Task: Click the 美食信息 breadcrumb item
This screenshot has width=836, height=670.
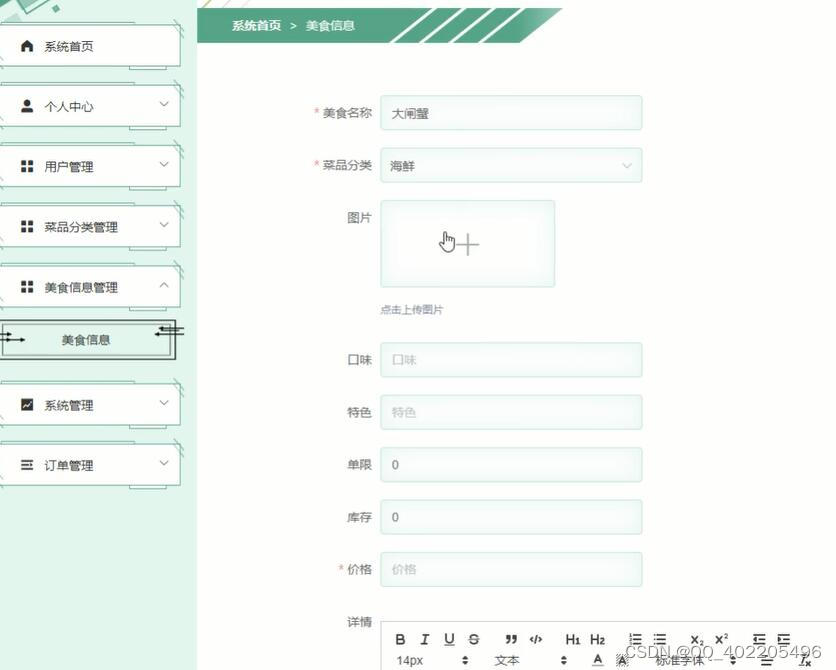Action: coord(329,26)
